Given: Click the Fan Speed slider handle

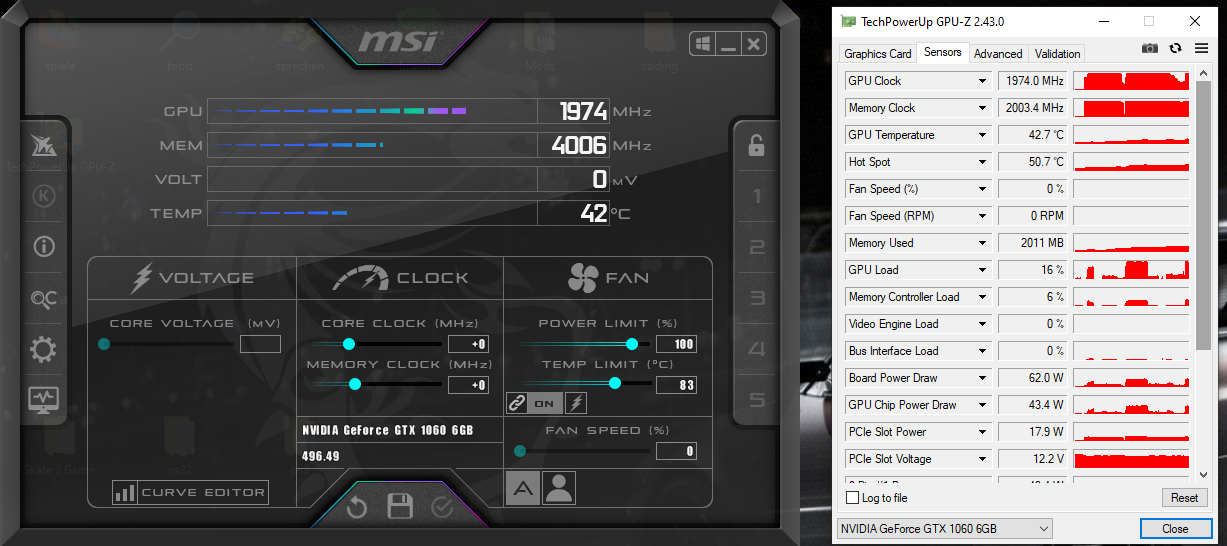Looking at the screenshot, I should tap(520, 451).
